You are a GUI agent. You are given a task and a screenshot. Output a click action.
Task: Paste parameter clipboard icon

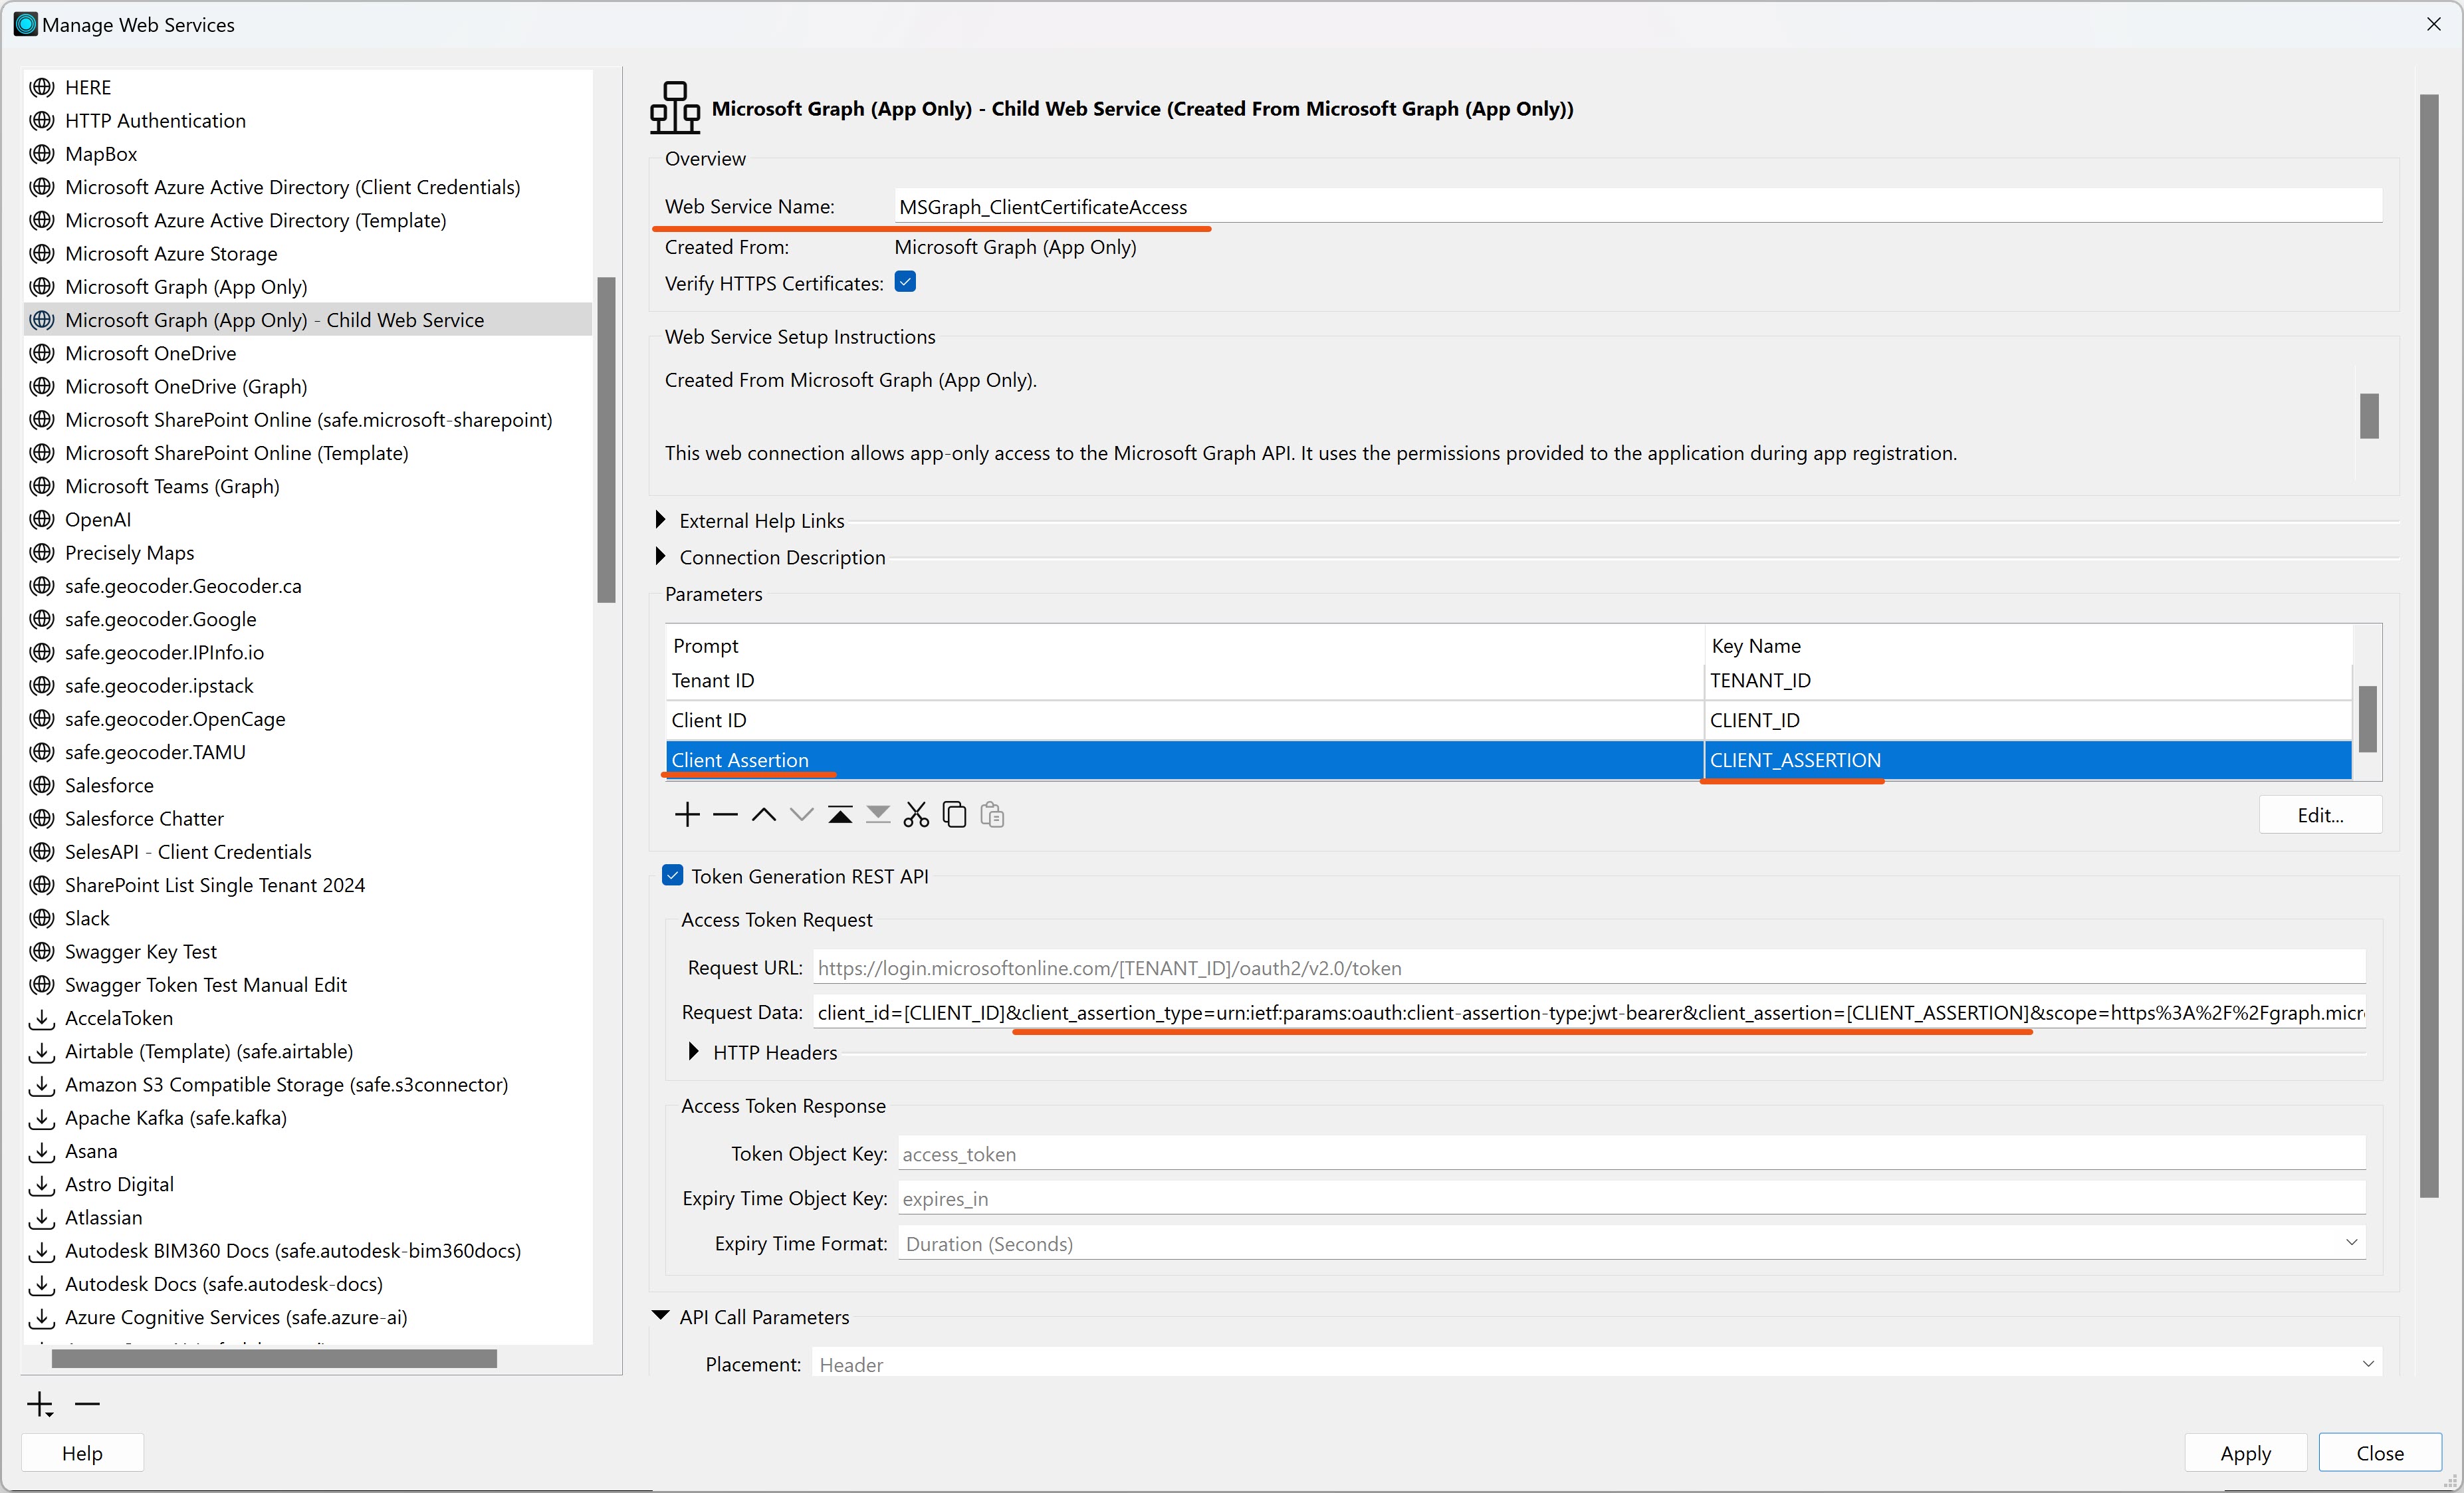click(x=992, y=815)
